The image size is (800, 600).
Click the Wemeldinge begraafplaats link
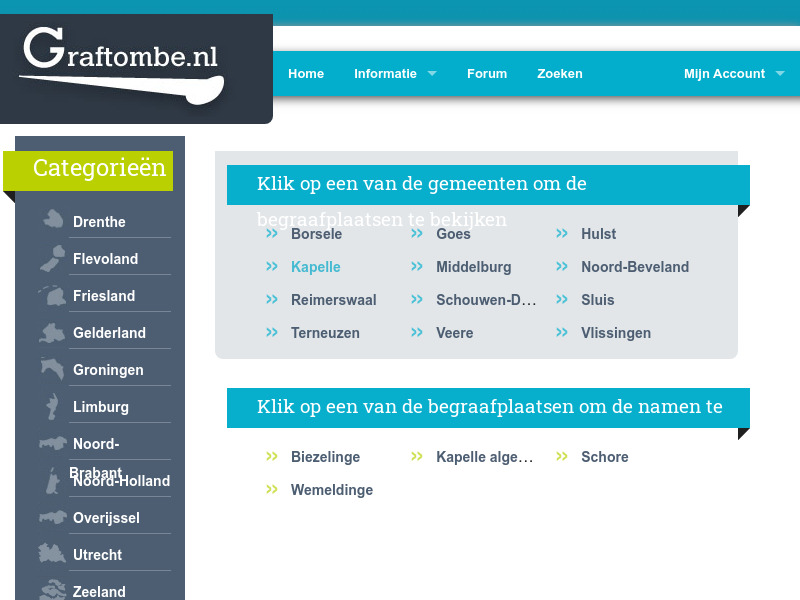click(x=331, y=490)
